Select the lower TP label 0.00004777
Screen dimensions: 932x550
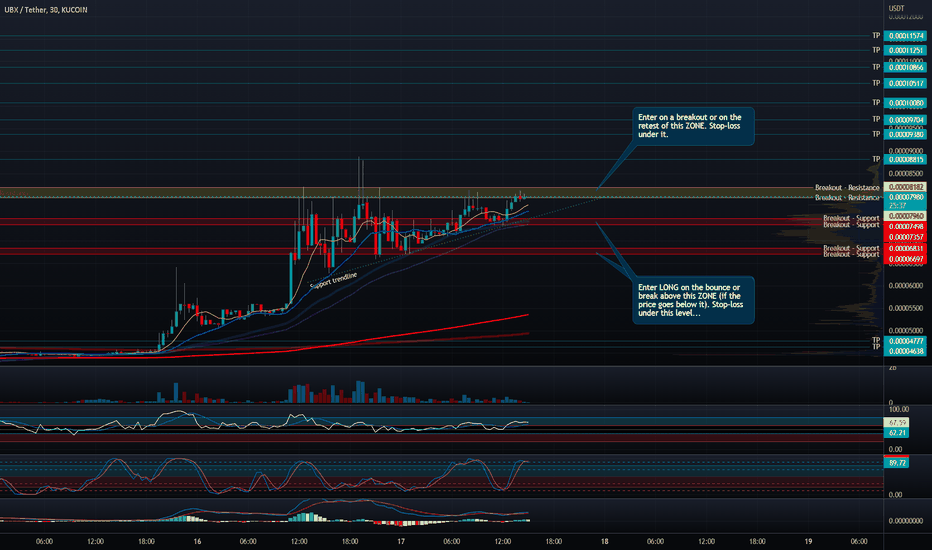pyautogui.click(x=905, y=341)
